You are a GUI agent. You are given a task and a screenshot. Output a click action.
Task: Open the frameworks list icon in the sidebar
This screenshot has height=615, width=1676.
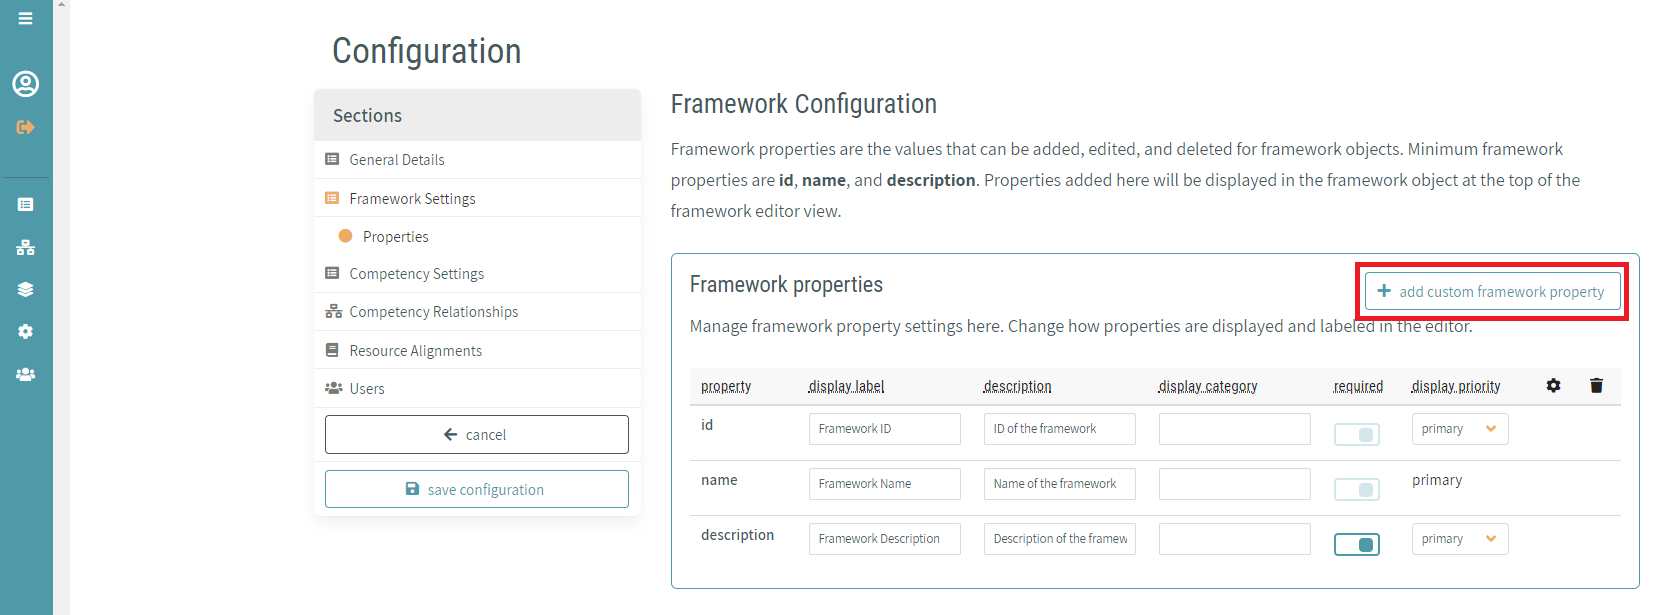click(x=26, y=204)
